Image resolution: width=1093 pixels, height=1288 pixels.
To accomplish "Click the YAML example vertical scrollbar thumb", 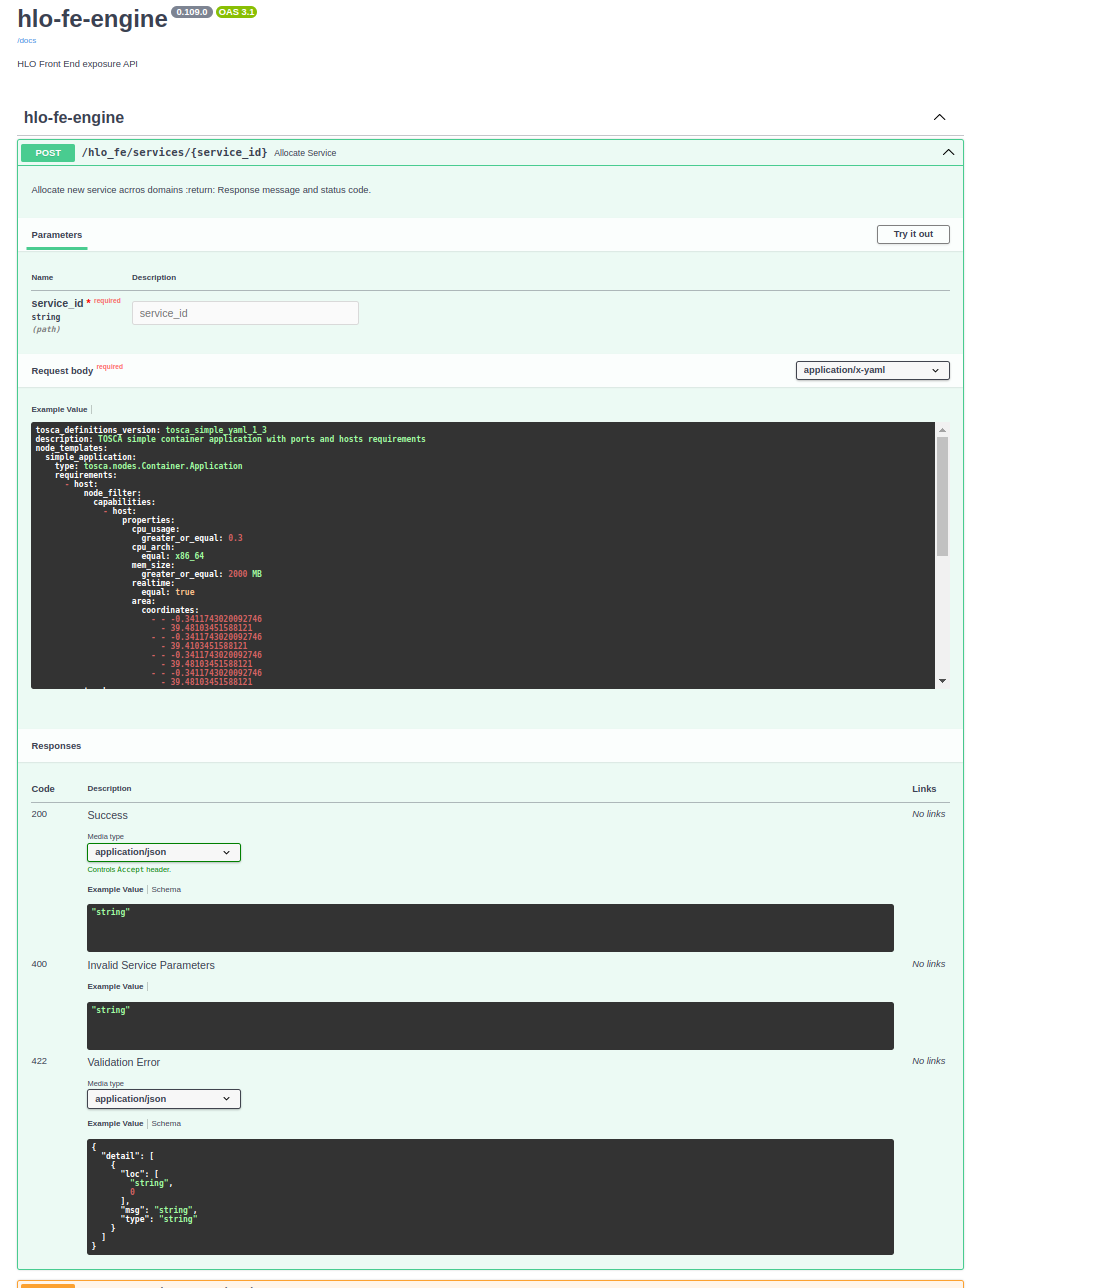I will point(942,496).
